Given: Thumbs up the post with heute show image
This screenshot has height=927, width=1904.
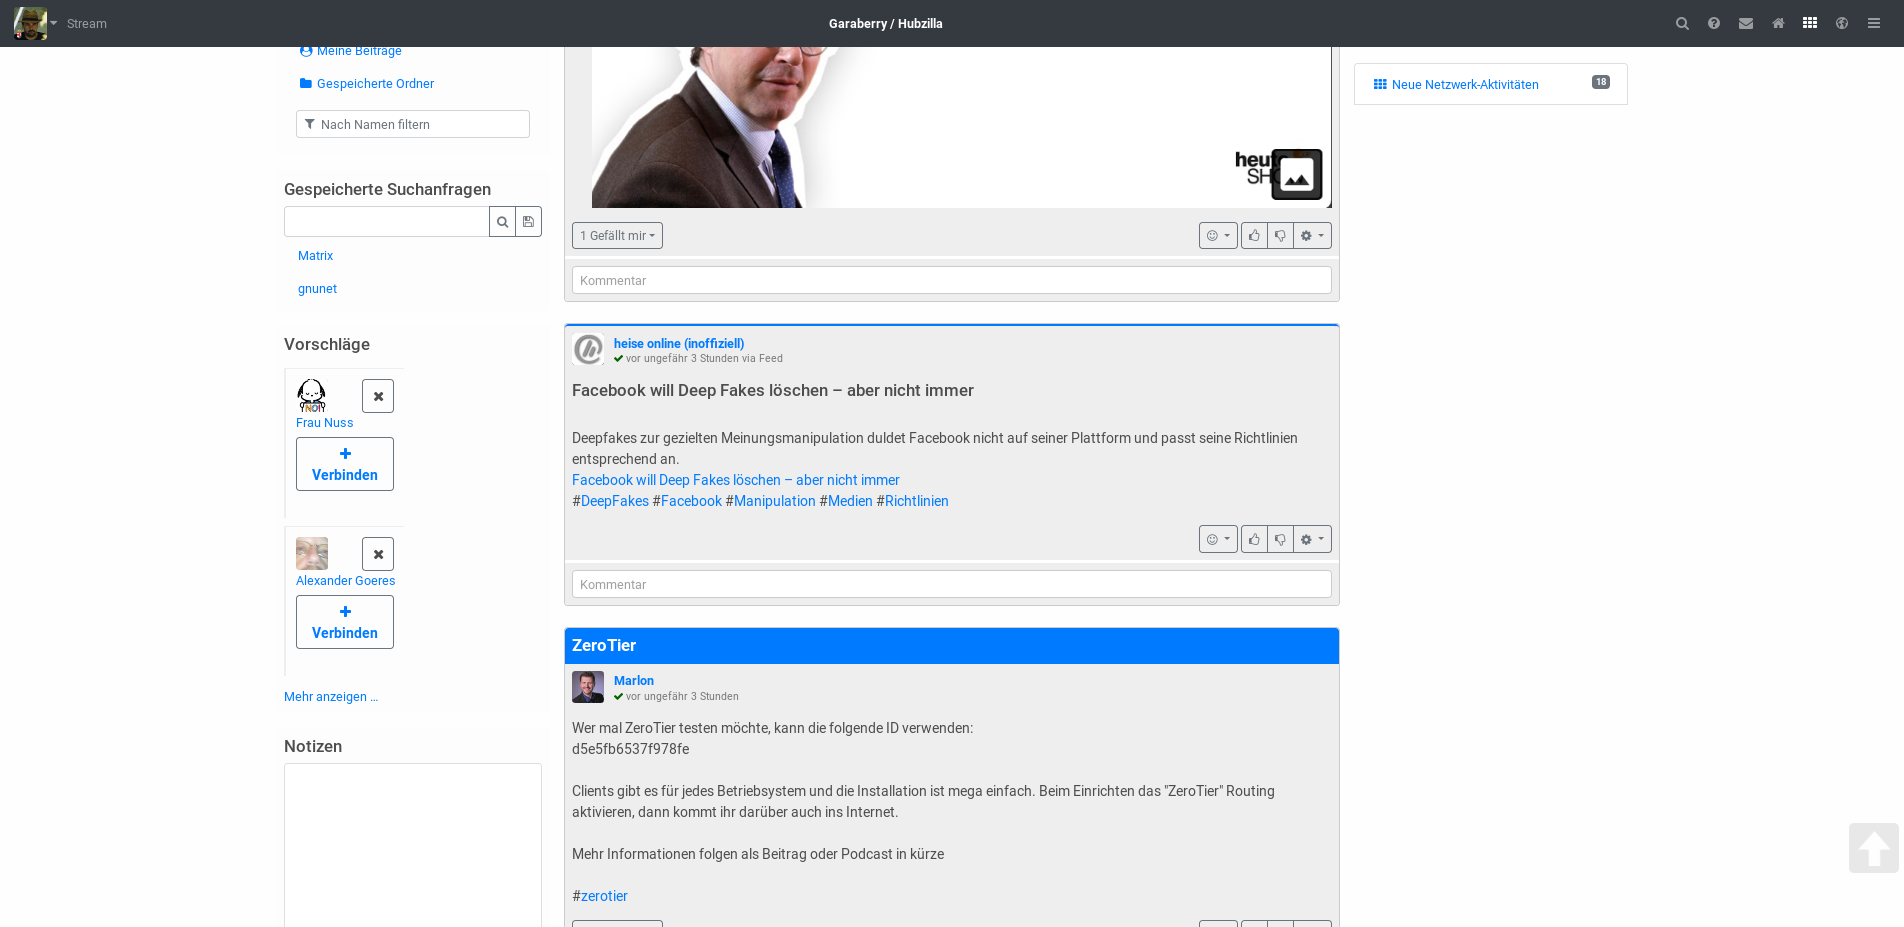Looking at the screenshot, I should (x=1254, y=236).
